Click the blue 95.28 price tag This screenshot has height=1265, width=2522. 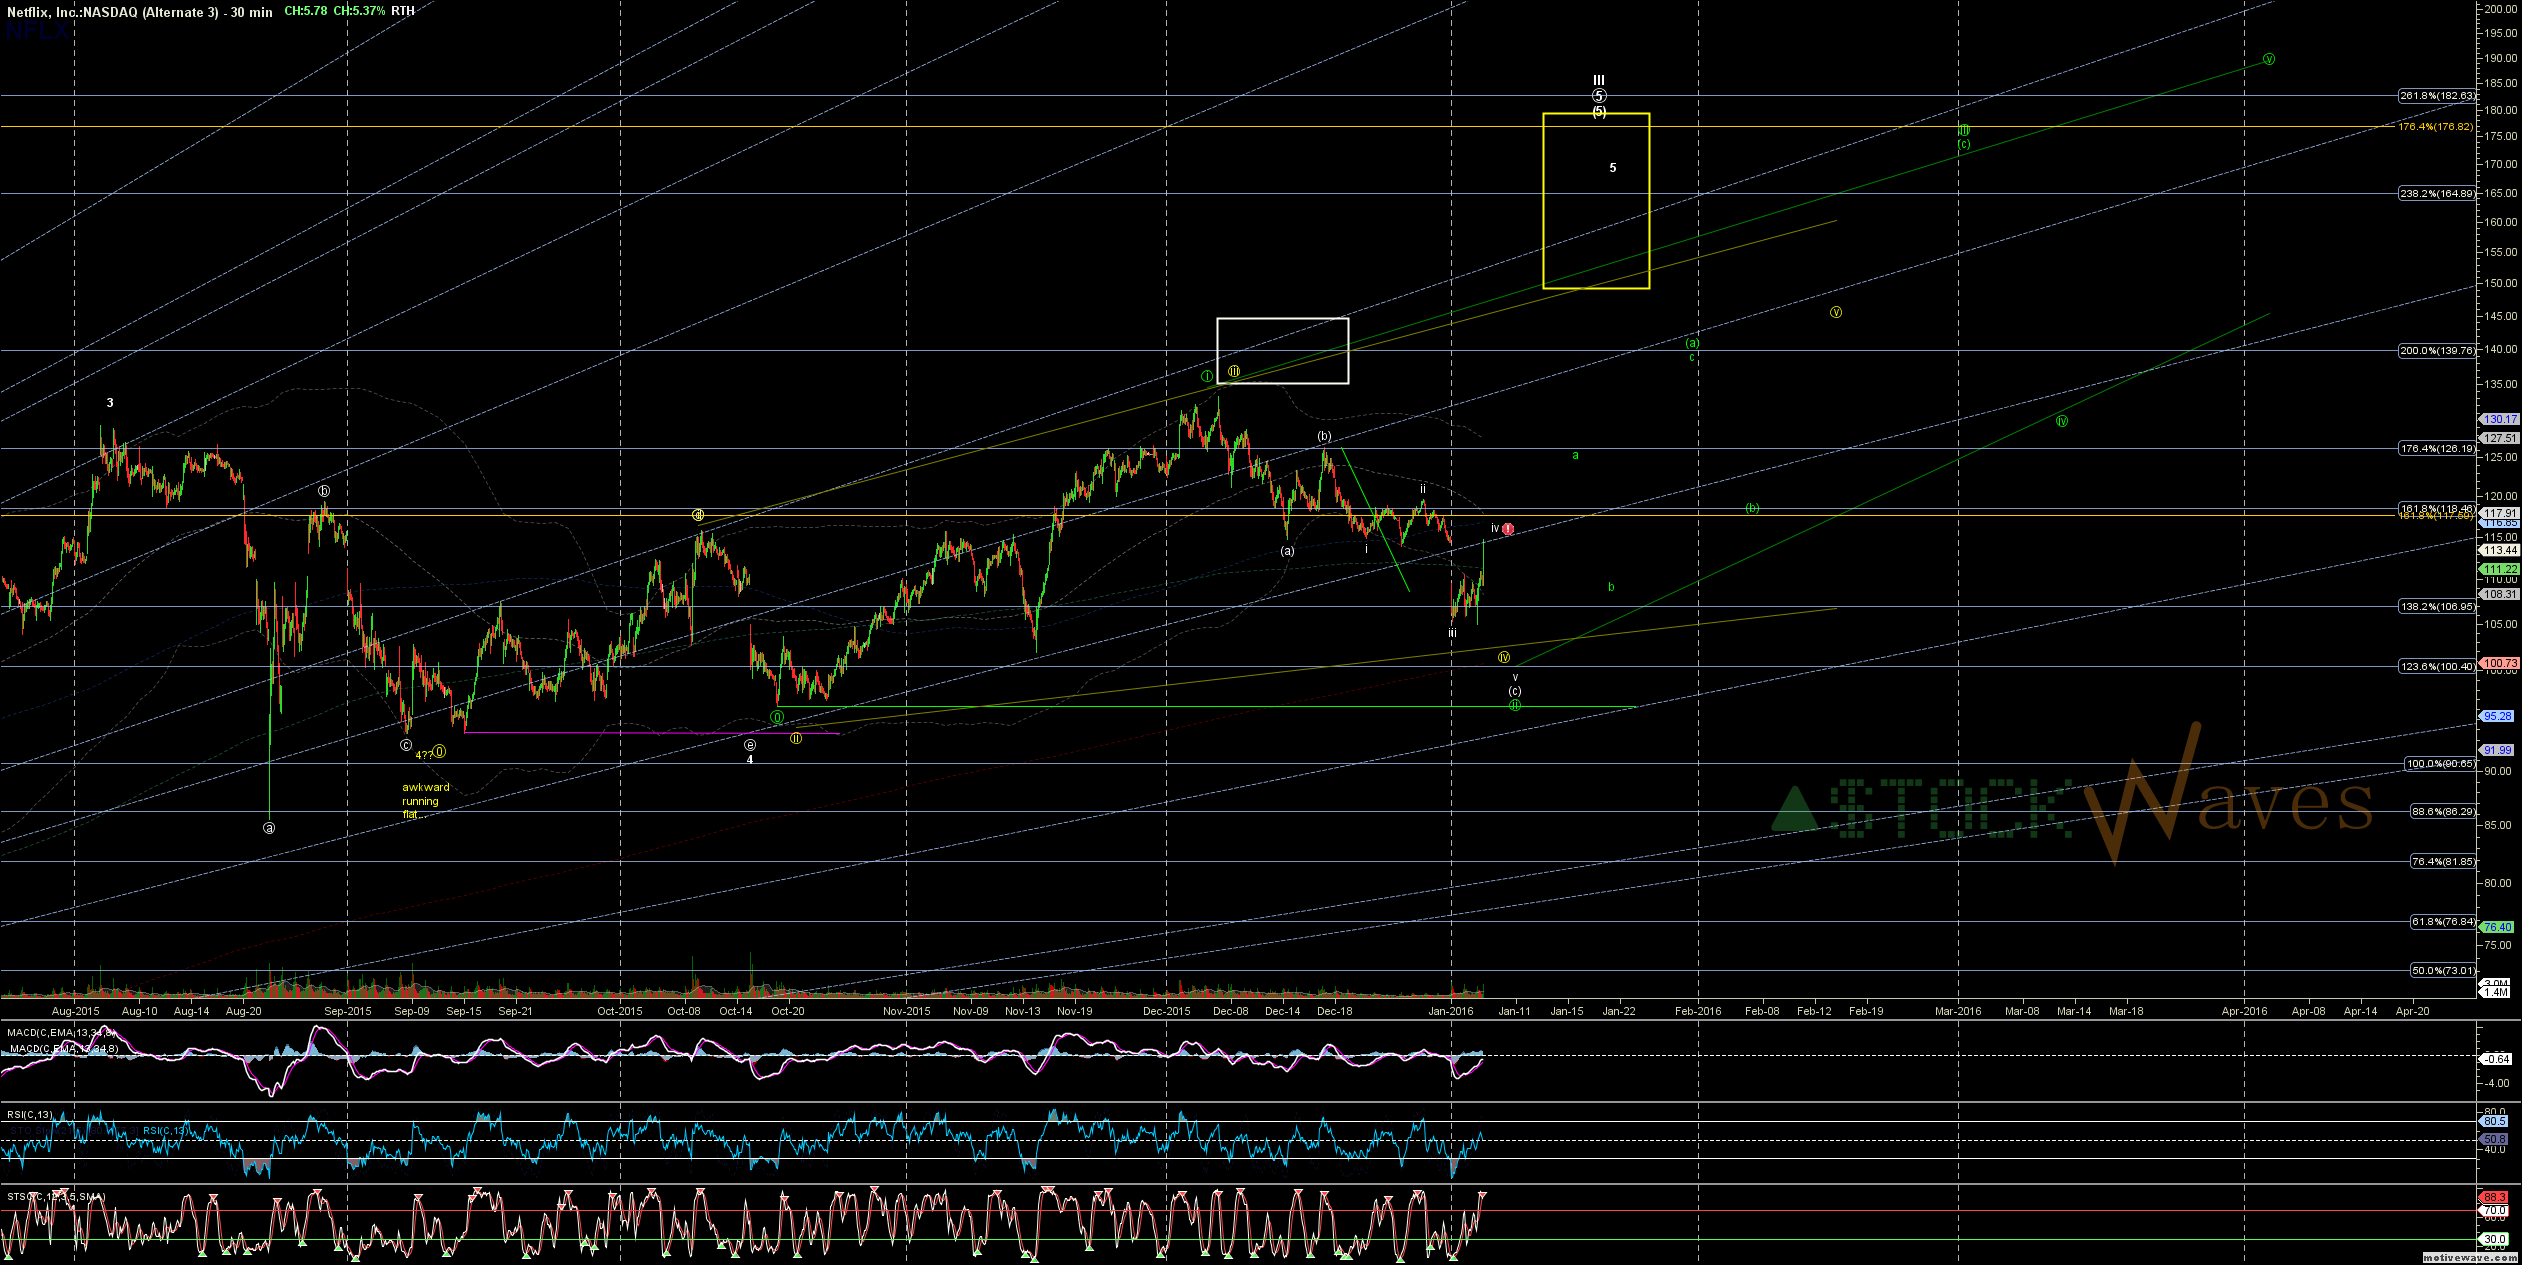coord(2495,716)
